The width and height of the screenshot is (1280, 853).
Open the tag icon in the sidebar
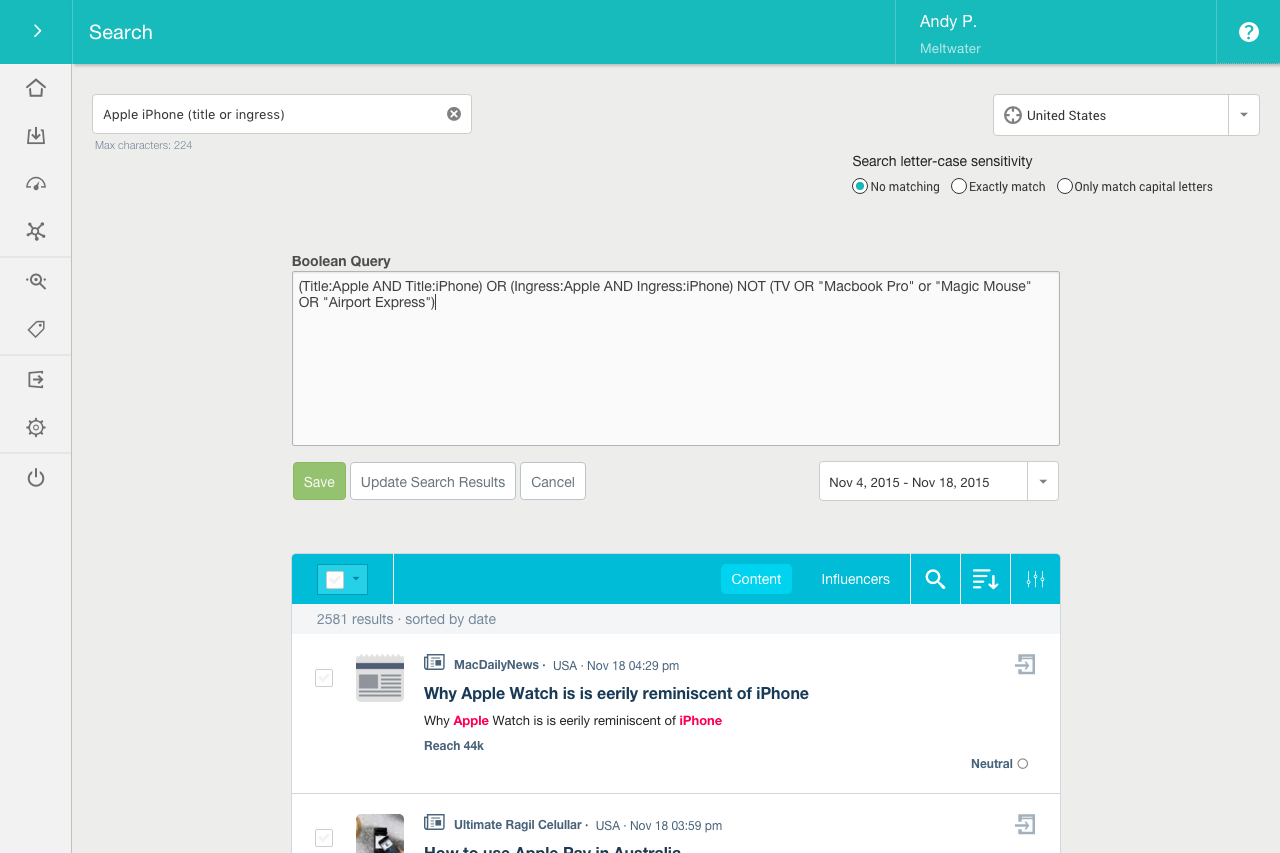(x=36, y=329)
